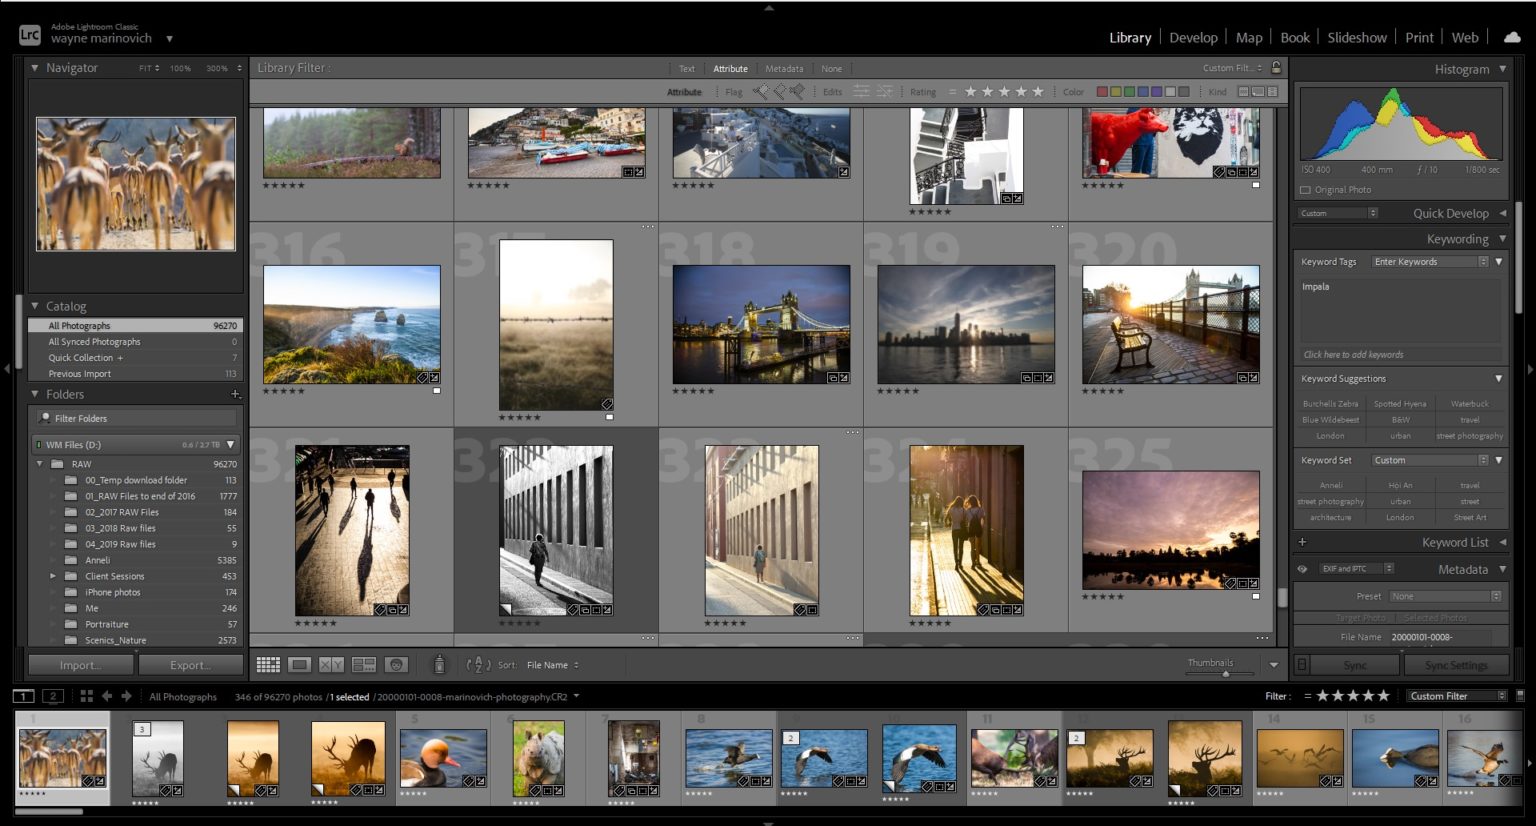Switch to the Develop module

[x=1193, y=37]
